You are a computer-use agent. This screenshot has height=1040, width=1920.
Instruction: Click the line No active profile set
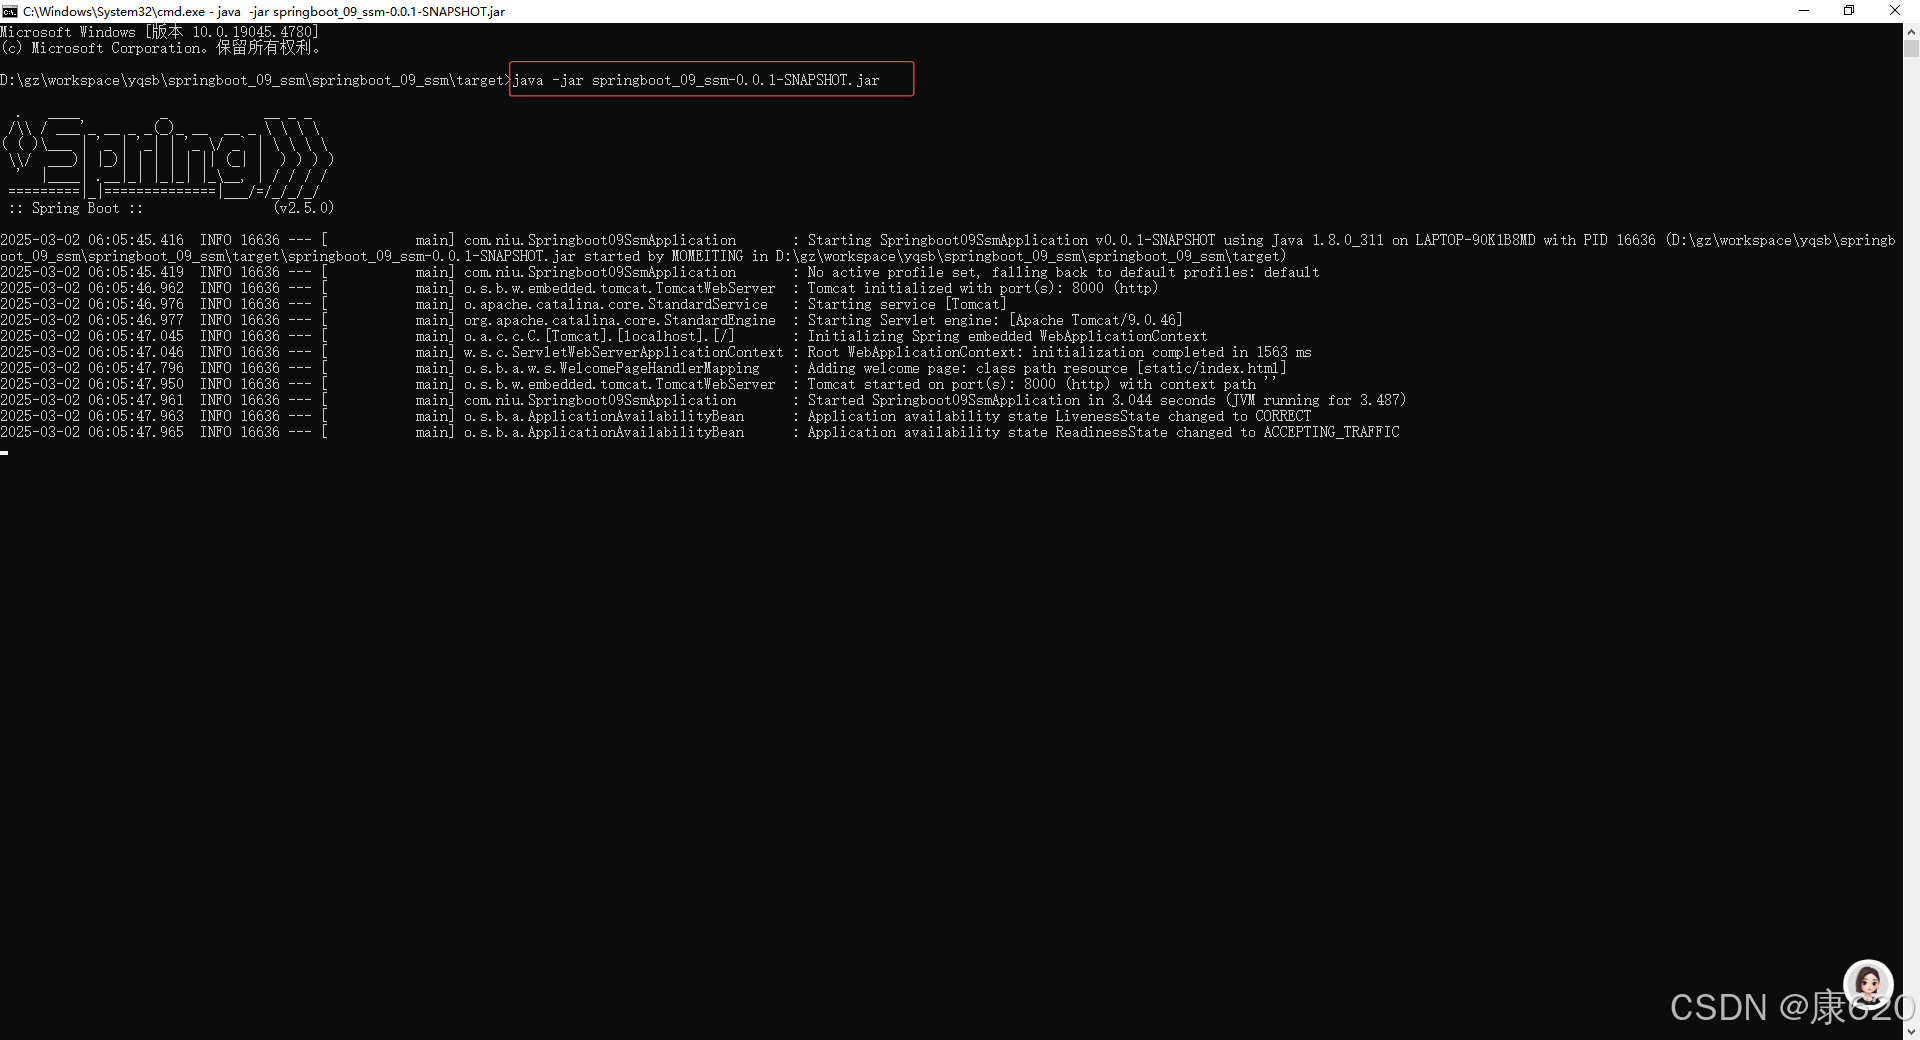[660, 272]
